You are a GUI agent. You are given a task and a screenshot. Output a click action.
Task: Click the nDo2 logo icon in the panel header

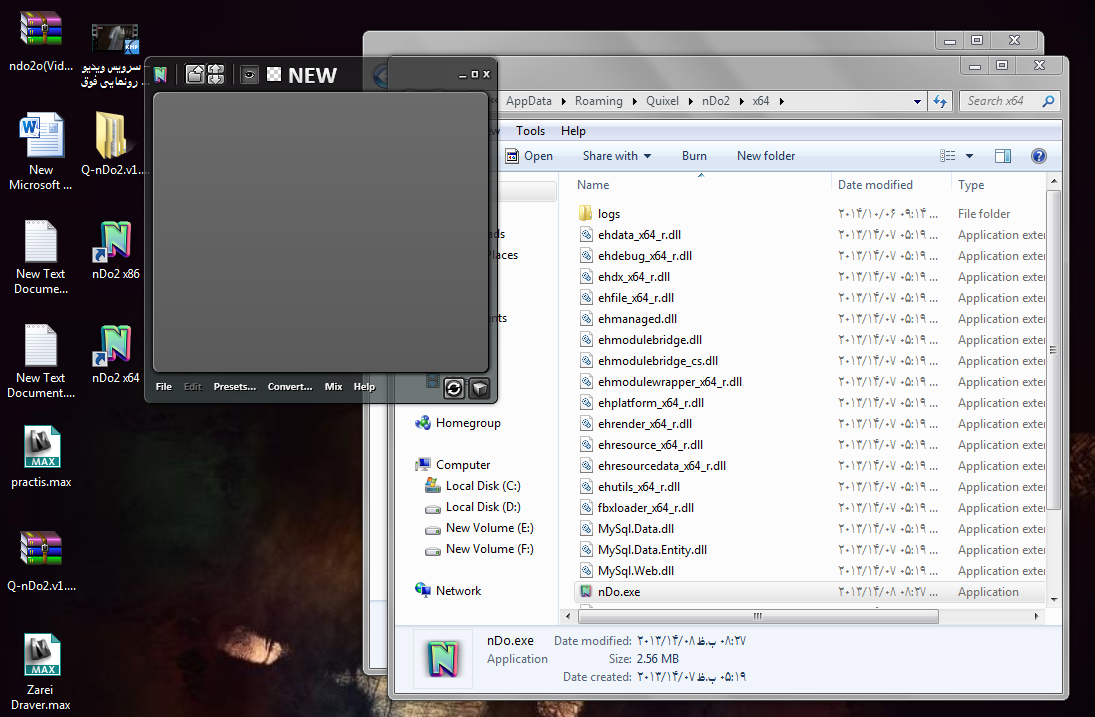[x=161, y=75]
